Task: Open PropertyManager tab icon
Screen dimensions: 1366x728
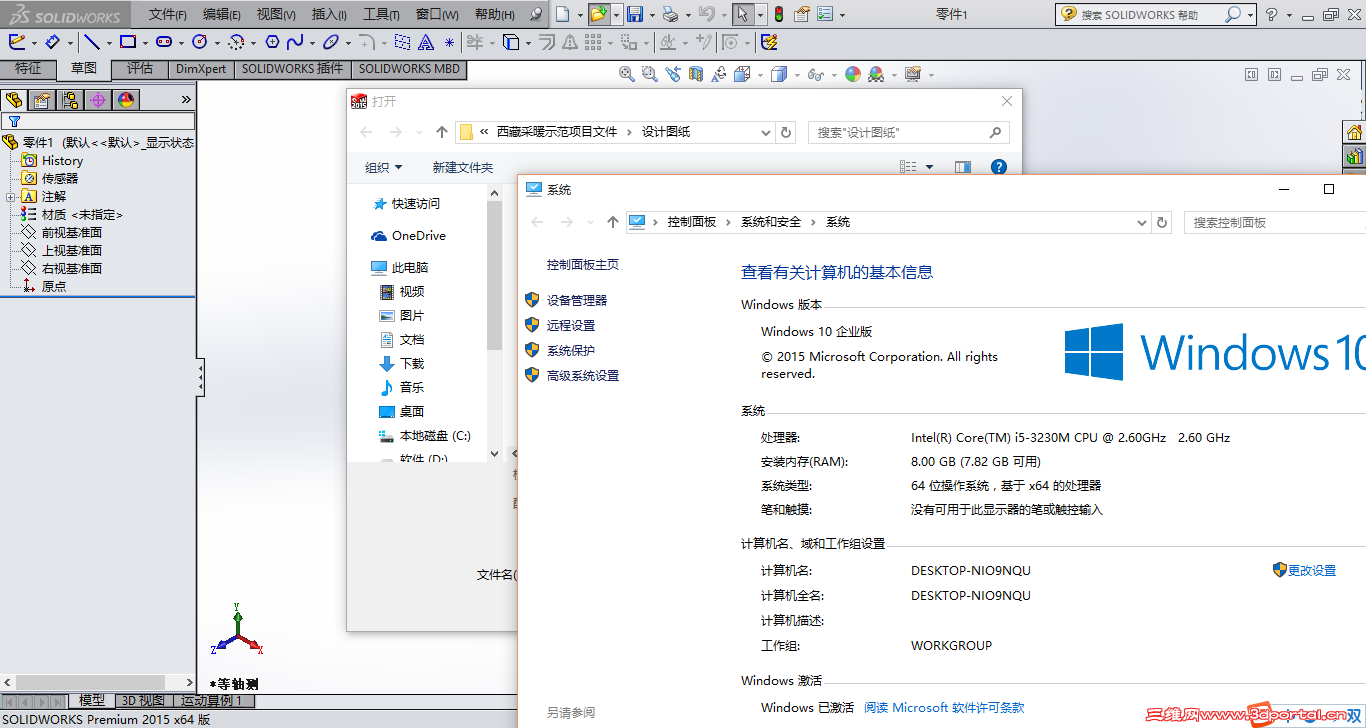Action: click(x=41, y=100)
